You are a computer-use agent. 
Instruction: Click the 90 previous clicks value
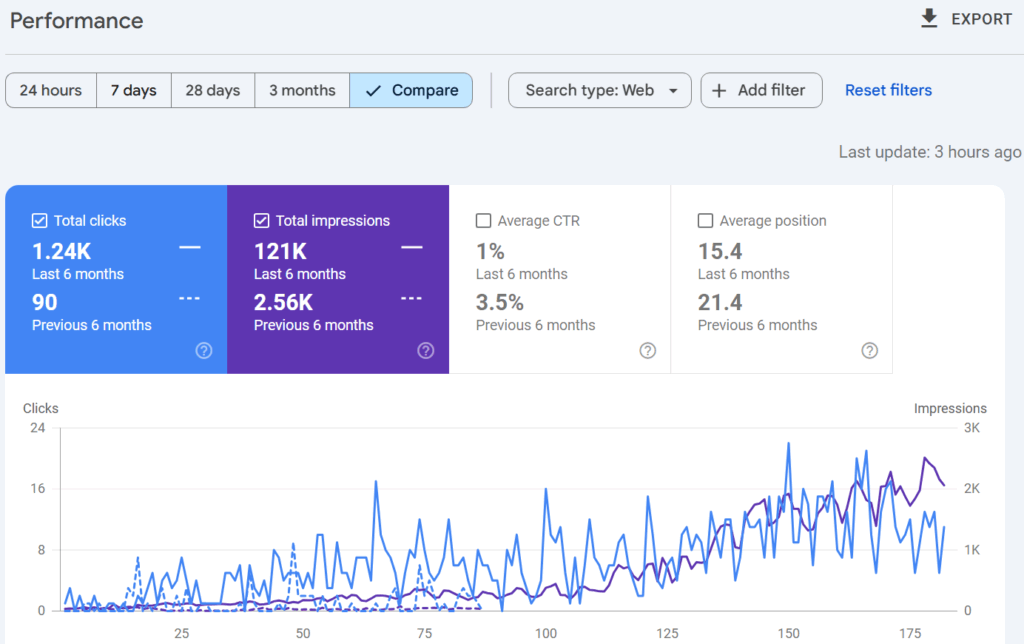pos(44,302)
